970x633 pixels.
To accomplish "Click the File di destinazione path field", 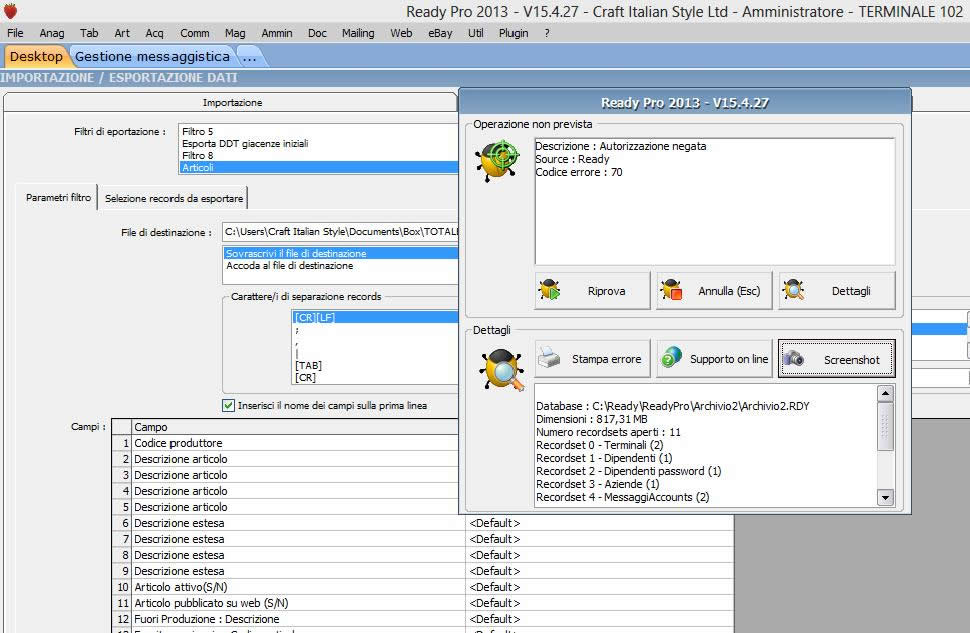I will [x=341, y=231].
